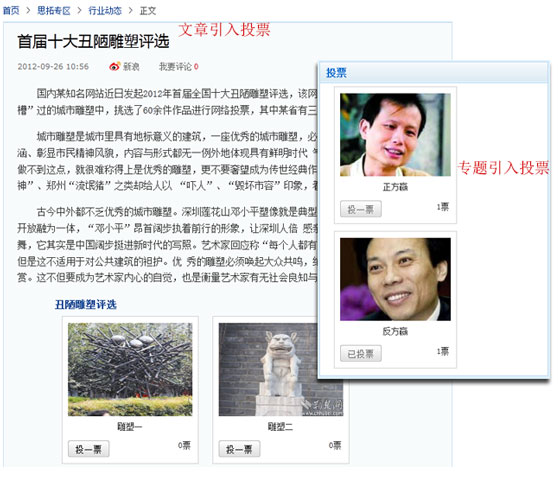Open the 雕塑一 bird nest sculpture image
The image size is (560, 477).
click(130, 370)
